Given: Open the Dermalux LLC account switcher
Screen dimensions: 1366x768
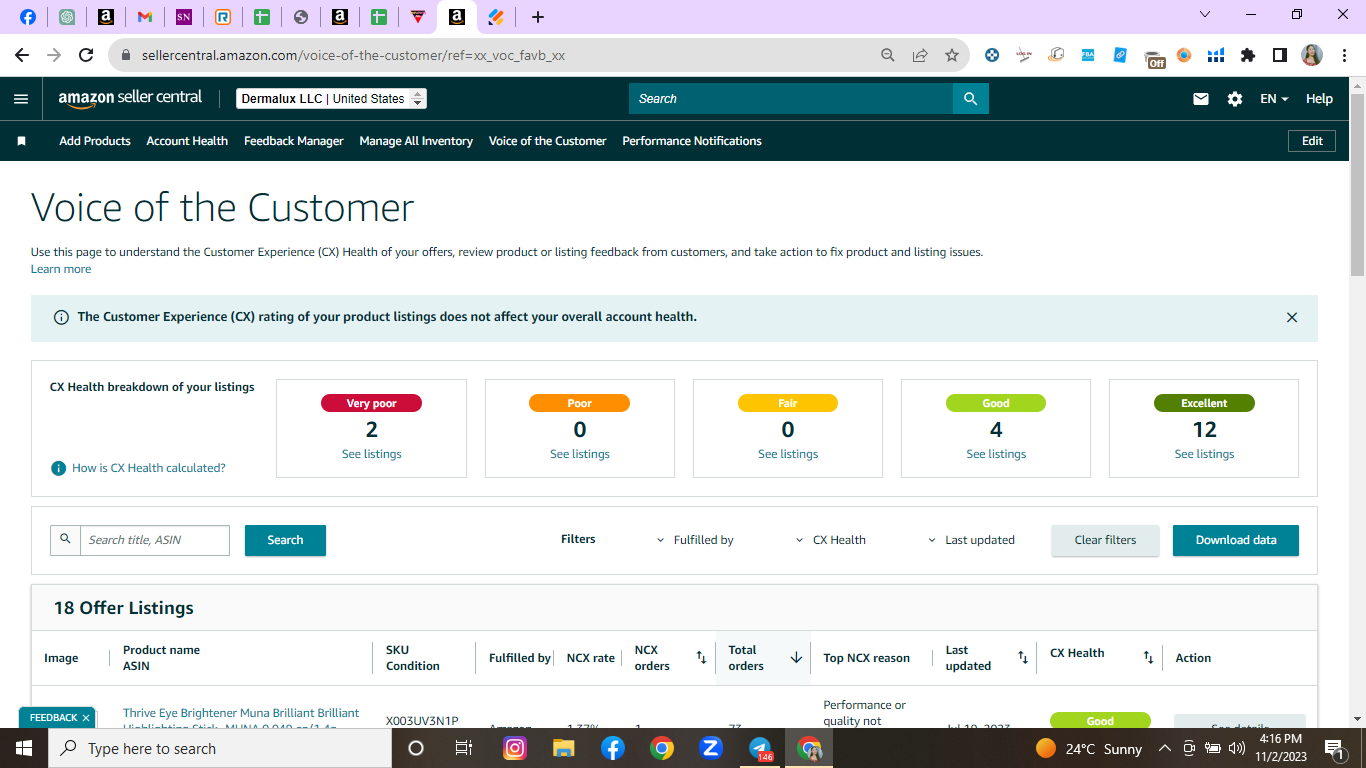Looking at the screenshot, I should (332, 99).
